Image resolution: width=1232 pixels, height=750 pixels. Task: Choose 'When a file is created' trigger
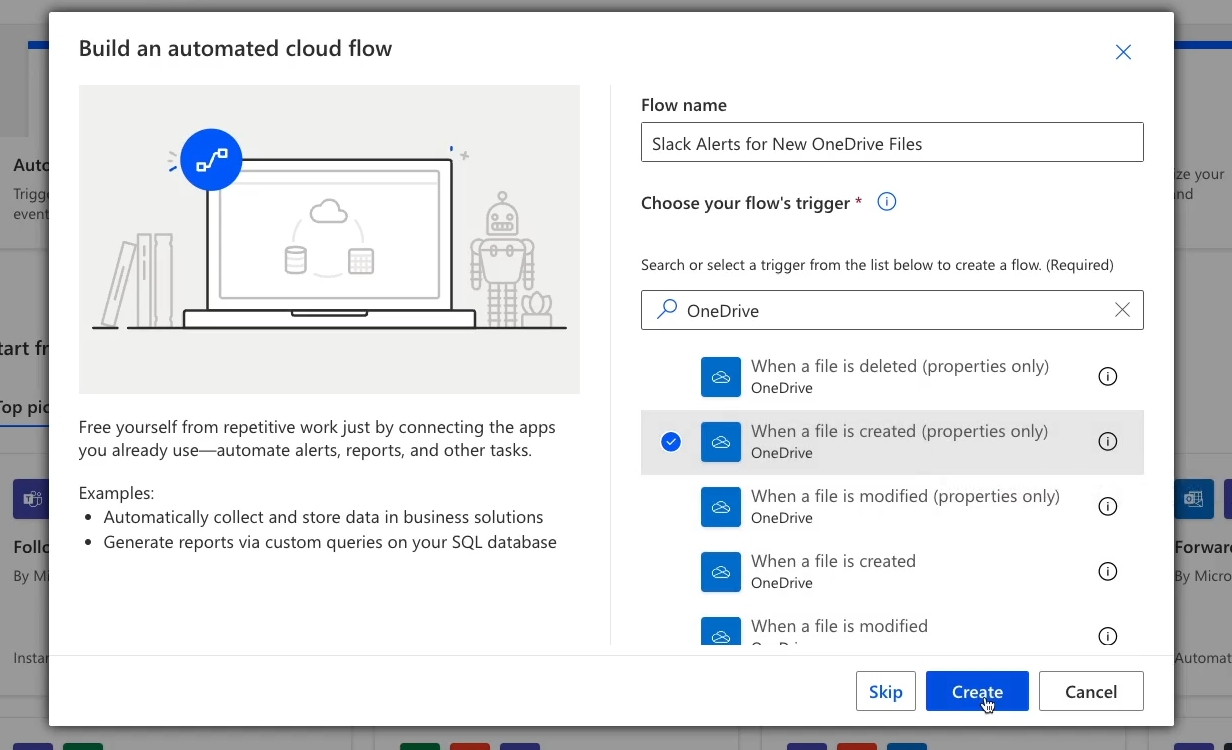(892, 571)
